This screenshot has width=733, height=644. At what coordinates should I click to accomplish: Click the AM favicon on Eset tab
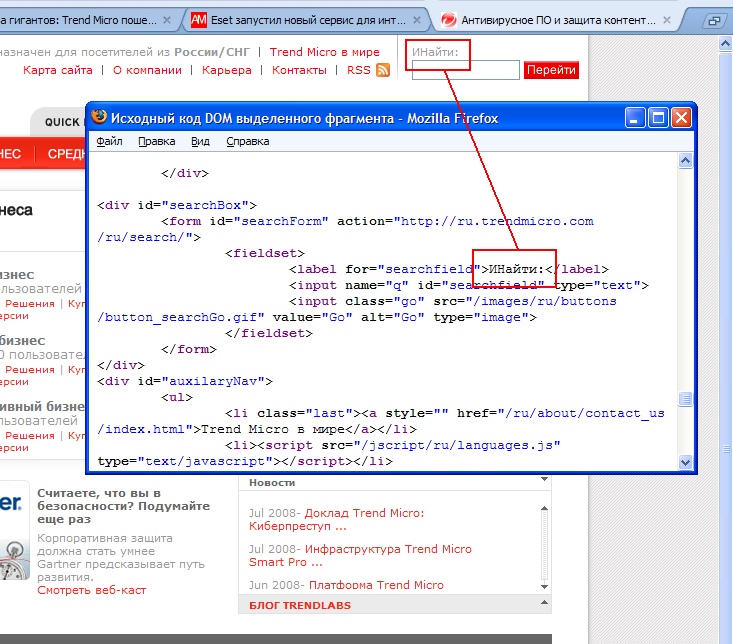tap(199, 20)
